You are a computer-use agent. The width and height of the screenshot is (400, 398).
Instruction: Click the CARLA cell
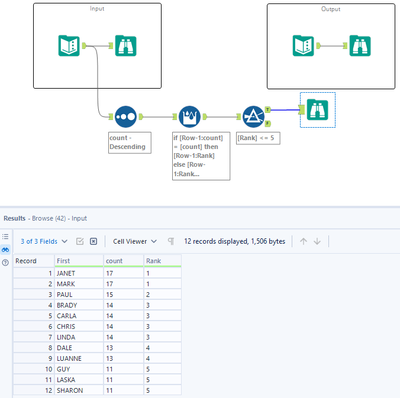click(79, 316)
